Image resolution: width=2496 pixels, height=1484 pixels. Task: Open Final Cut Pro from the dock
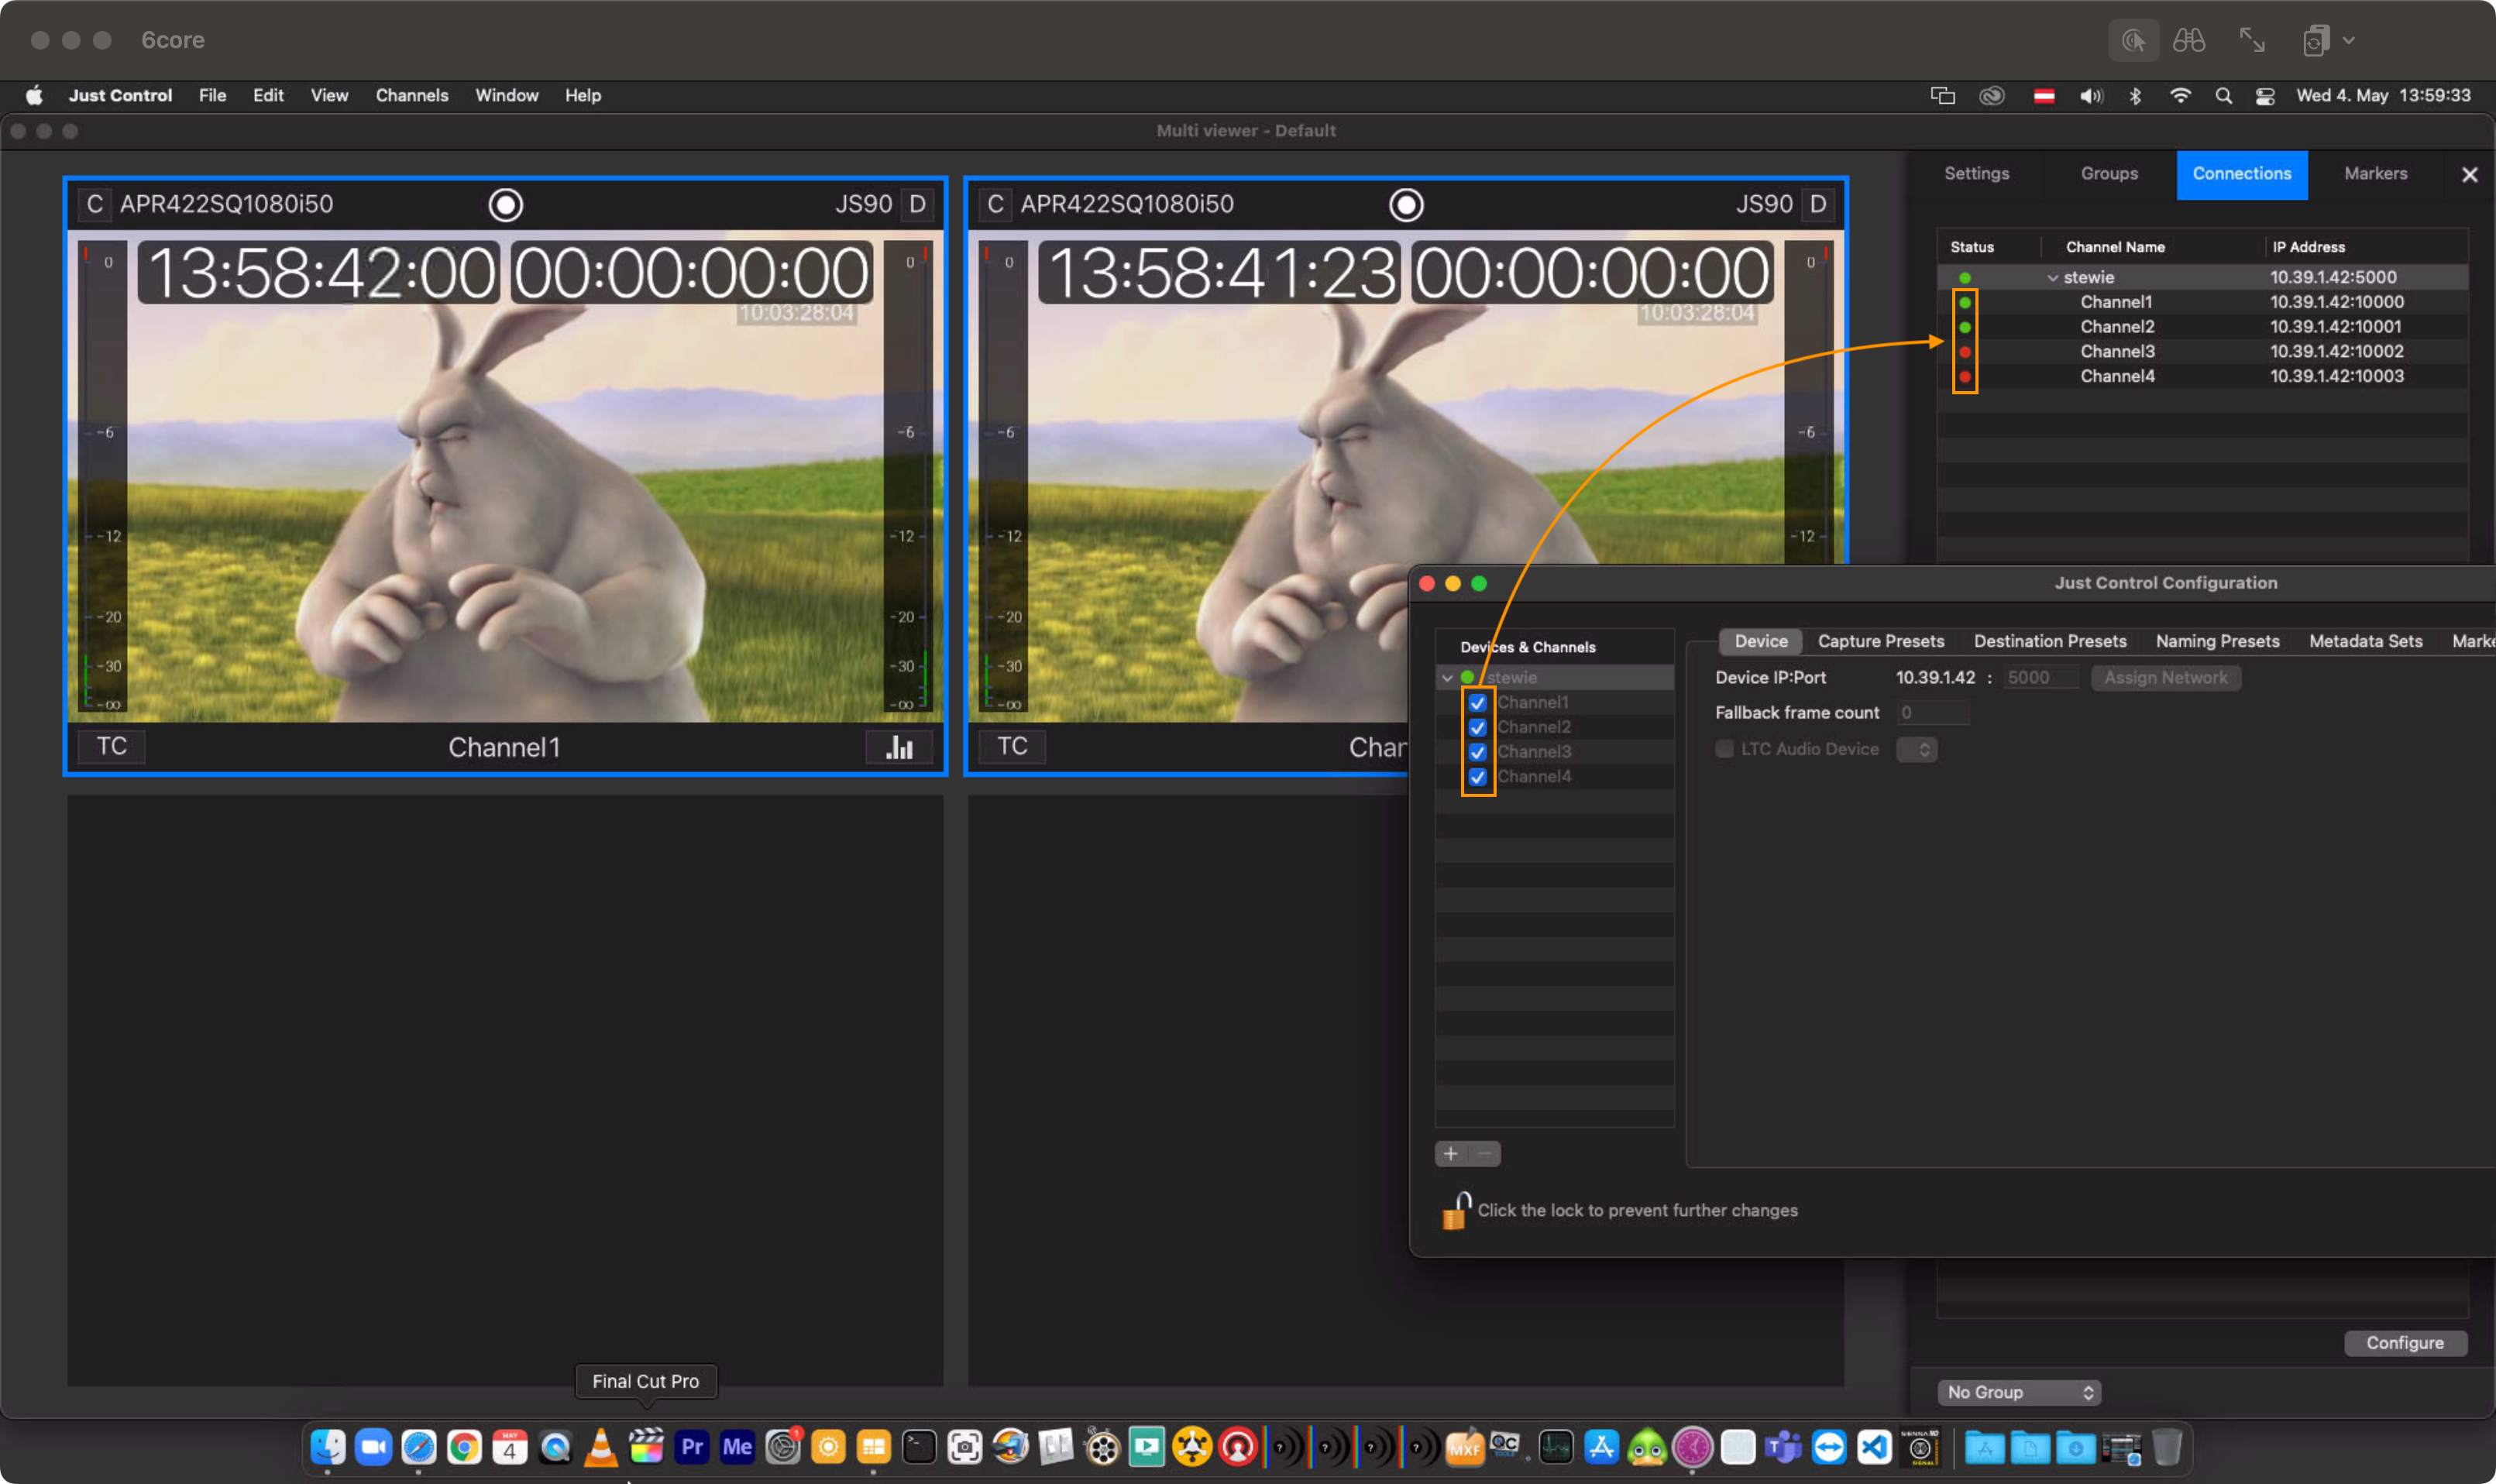[x=646, y=1447]
